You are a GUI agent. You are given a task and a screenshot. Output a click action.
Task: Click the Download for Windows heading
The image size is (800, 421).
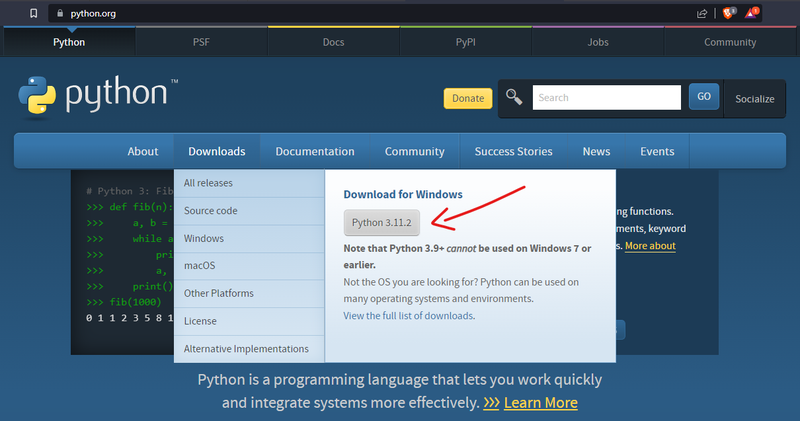coord(403,194)
